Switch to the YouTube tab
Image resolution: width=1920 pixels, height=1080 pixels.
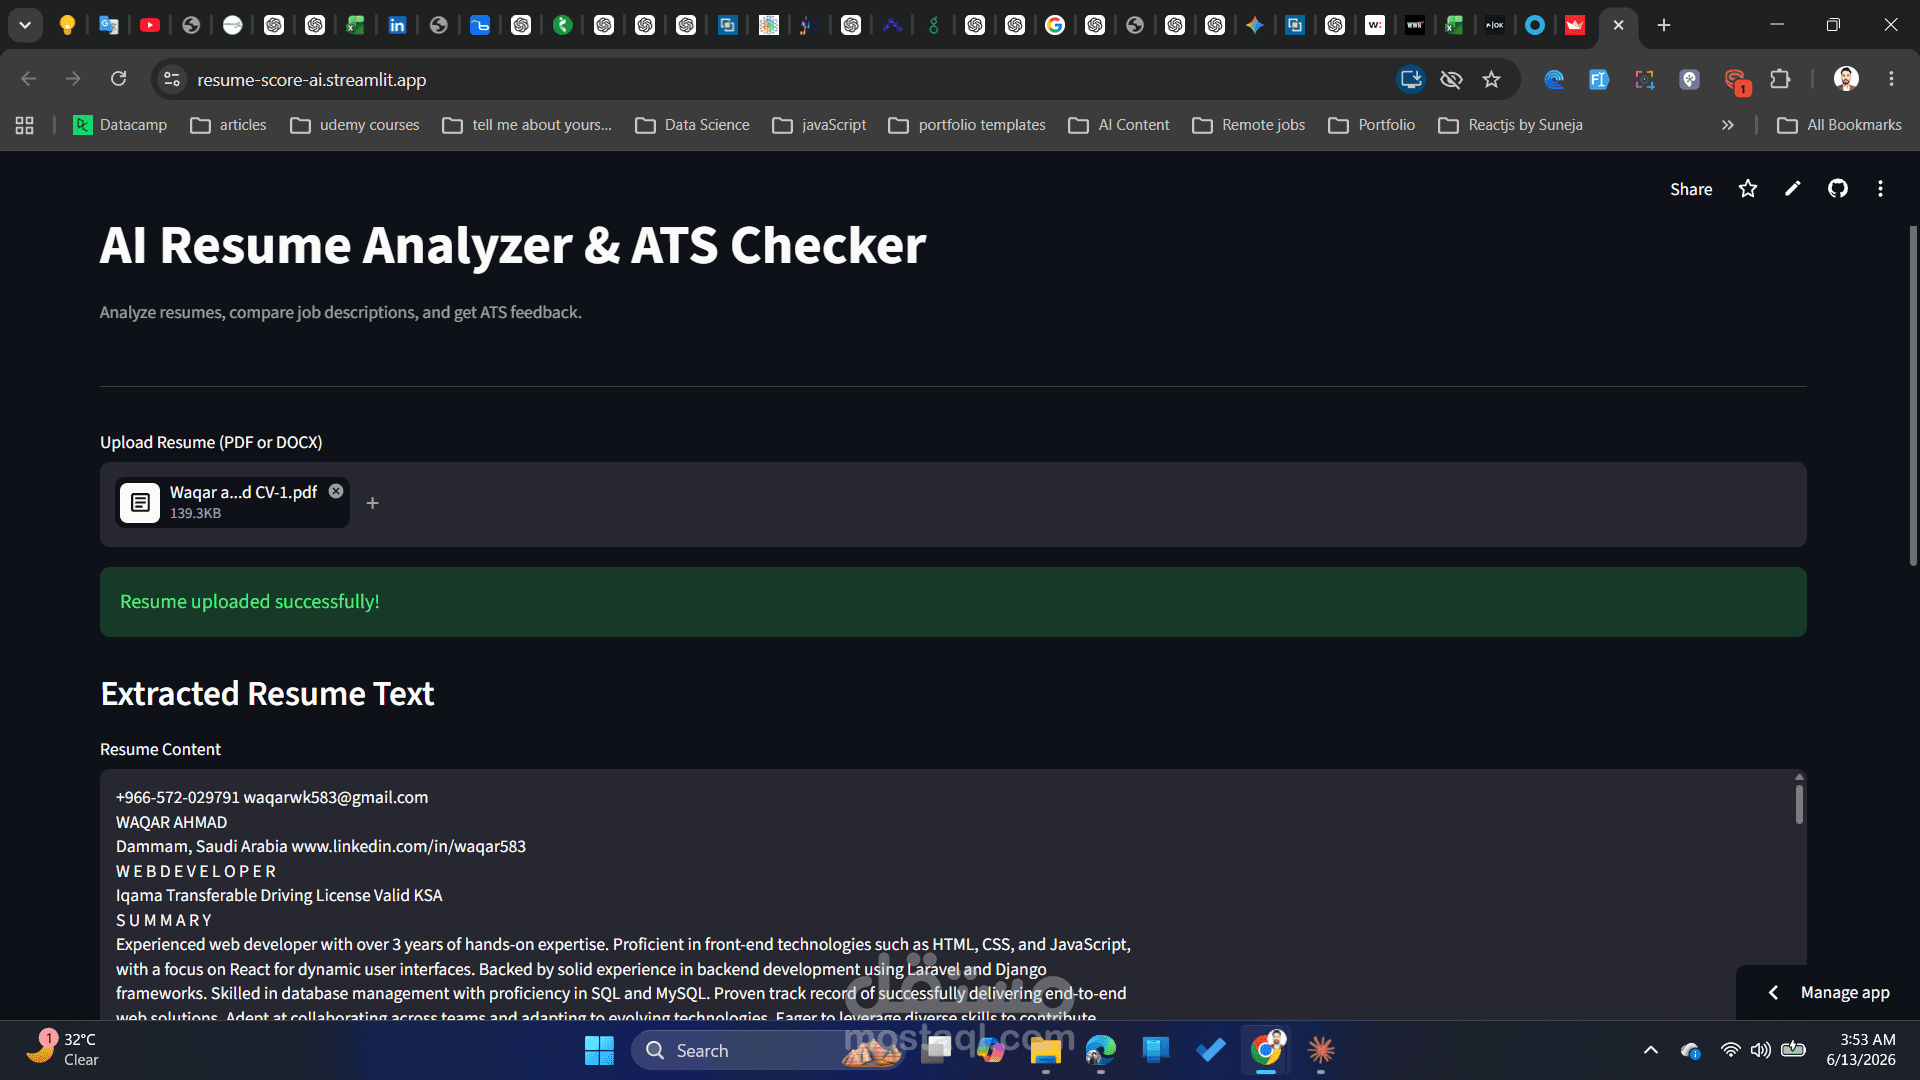tap(150, 25)
